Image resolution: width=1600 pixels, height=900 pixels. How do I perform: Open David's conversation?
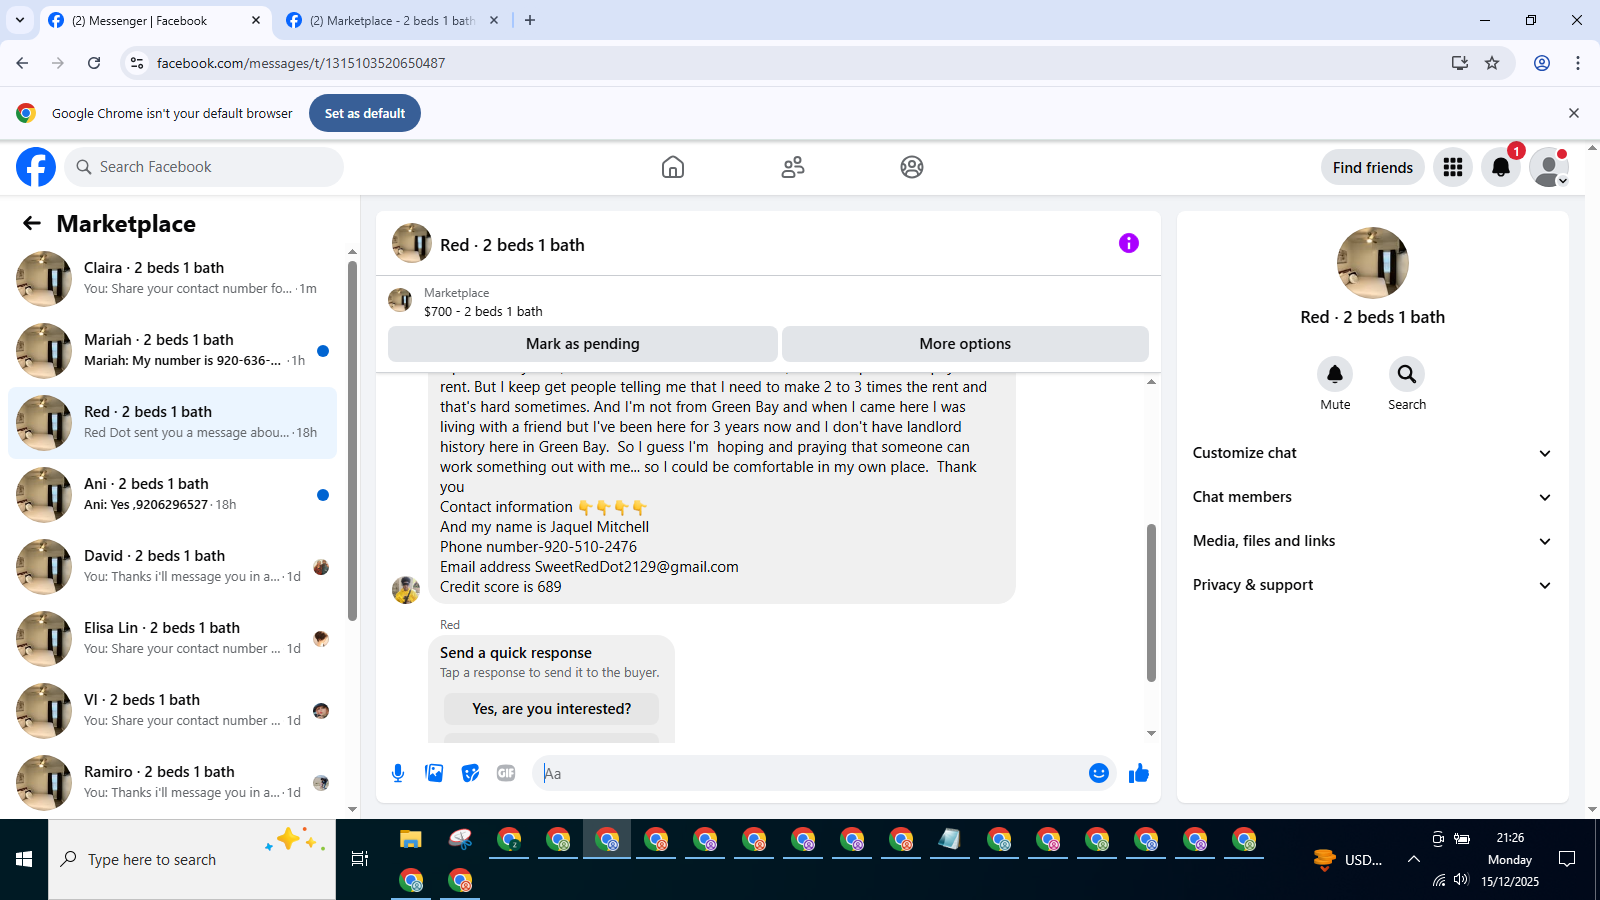(x=172, y=567)
